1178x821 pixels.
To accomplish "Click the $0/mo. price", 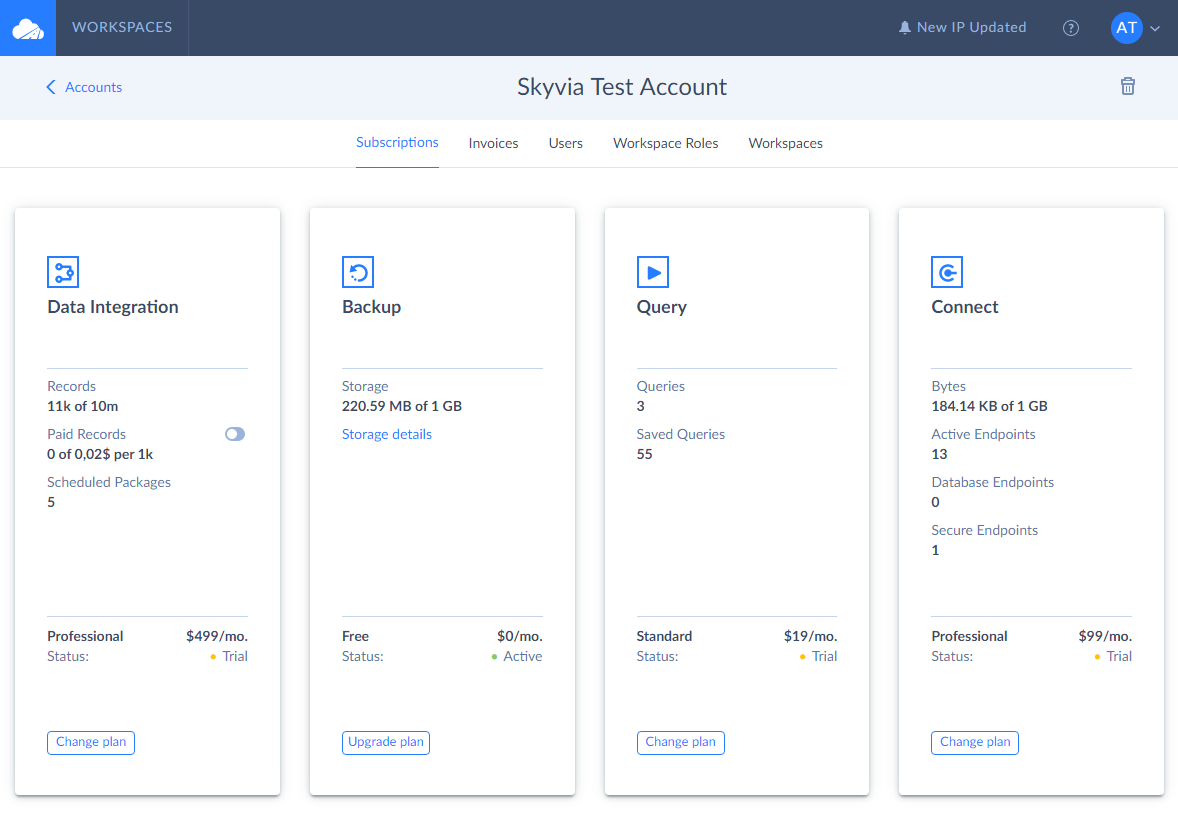I will [520, 636].
